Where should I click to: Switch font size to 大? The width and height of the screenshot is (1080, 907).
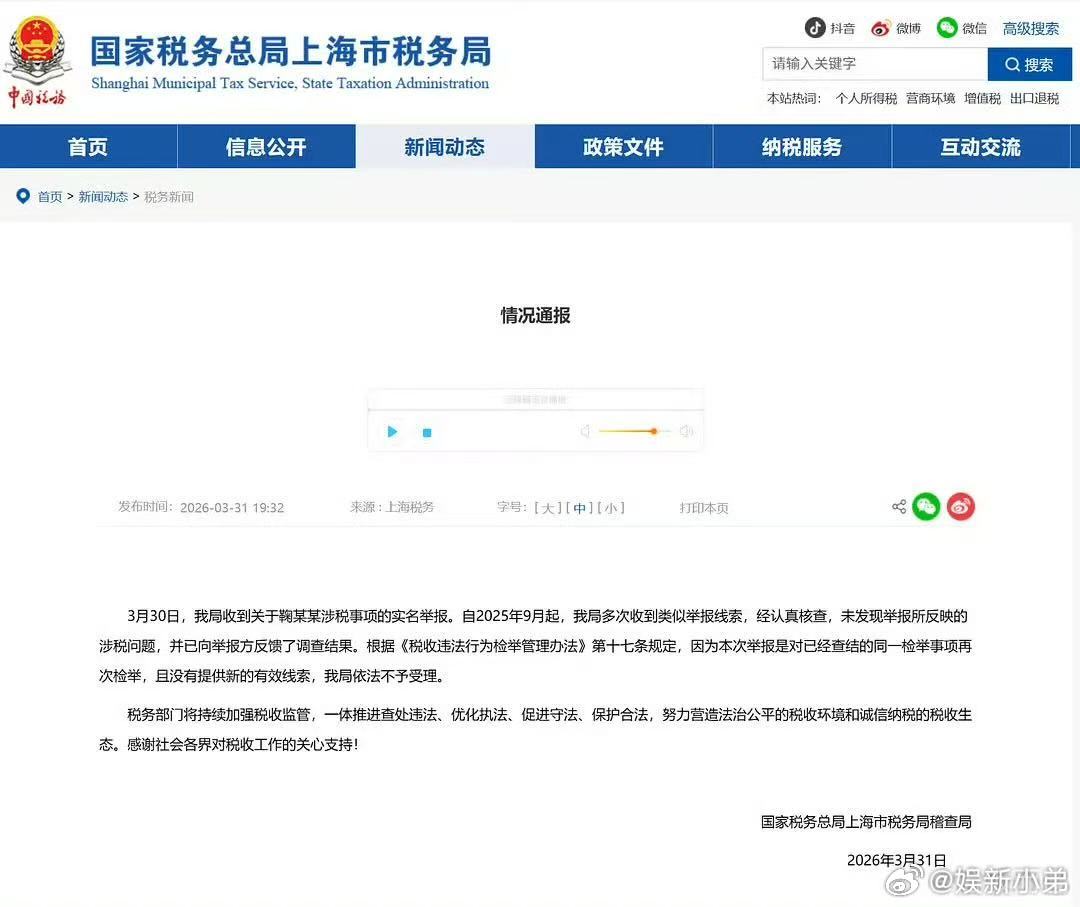547,508
